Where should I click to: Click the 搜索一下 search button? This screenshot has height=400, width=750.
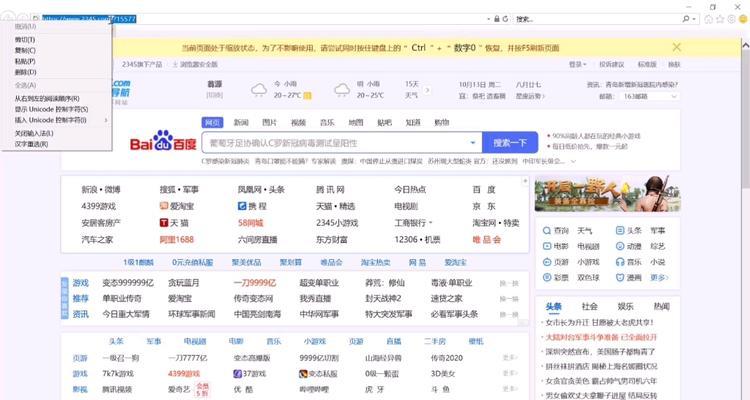(x=510, y=143)
